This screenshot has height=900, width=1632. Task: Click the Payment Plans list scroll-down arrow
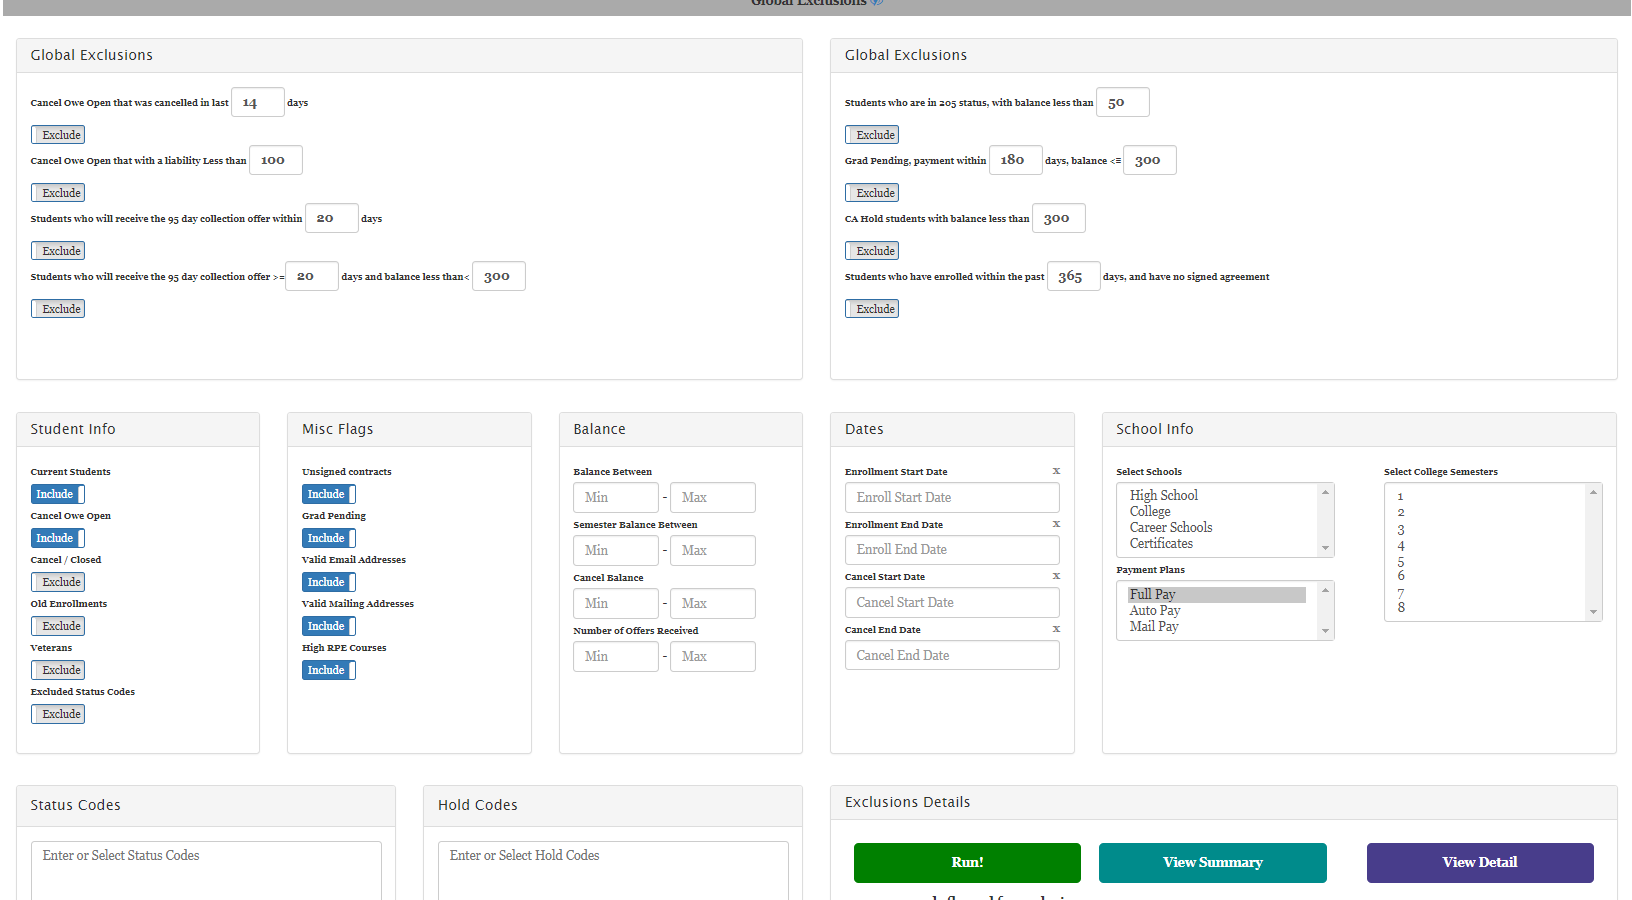pyautogui.click(x=1326, y=631)
